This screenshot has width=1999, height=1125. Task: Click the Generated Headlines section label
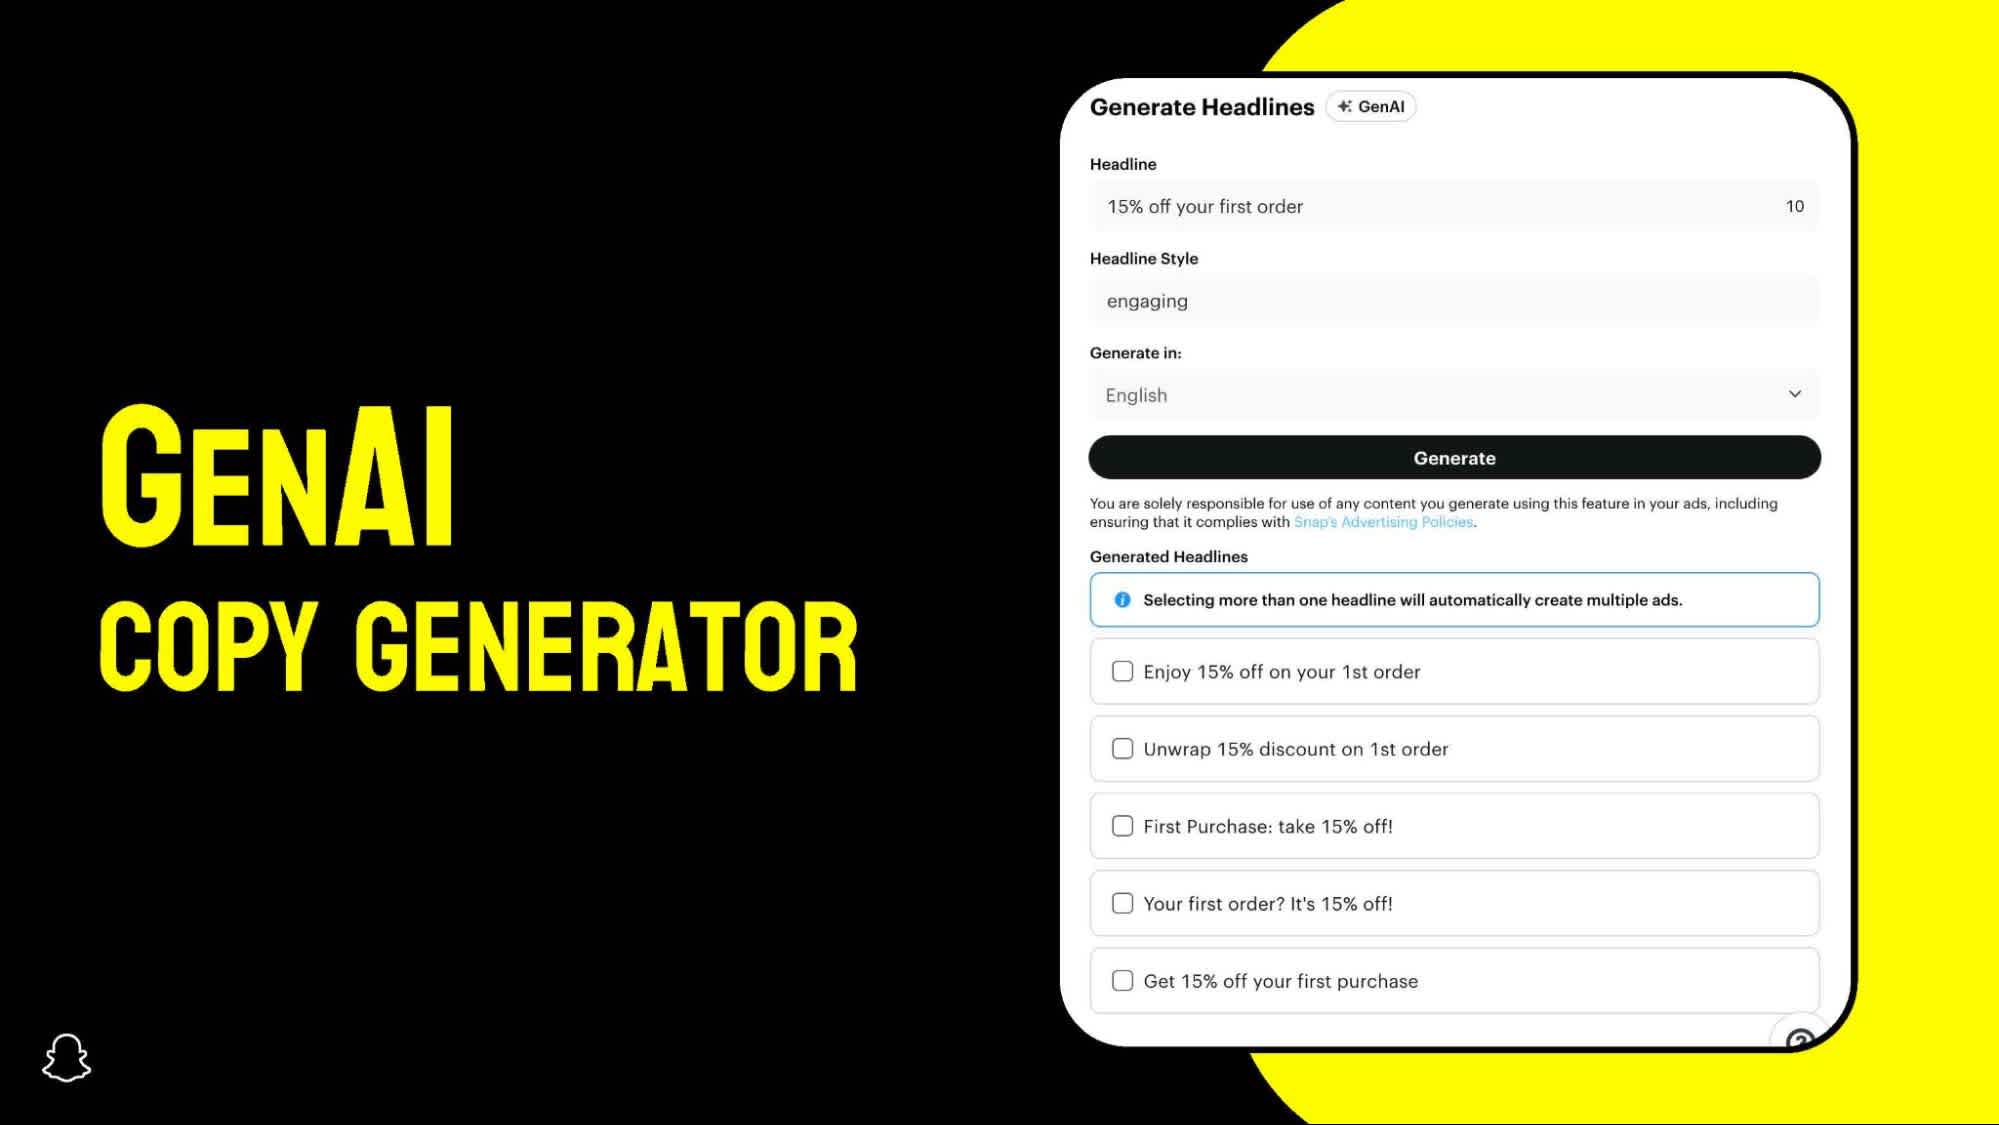tap(1168, 555)
